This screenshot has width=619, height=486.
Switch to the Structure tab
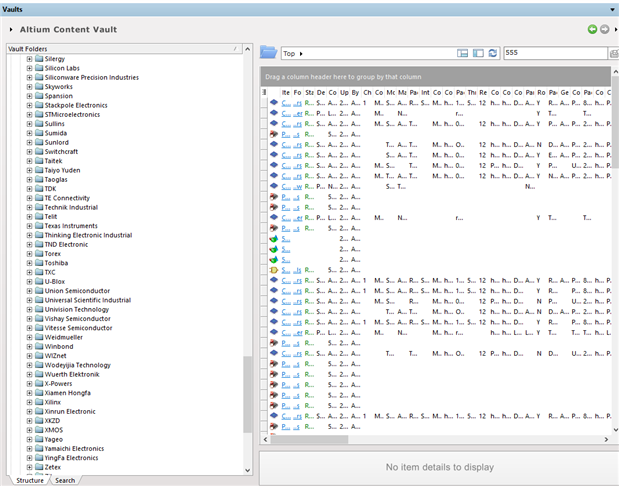pos(30,480)
